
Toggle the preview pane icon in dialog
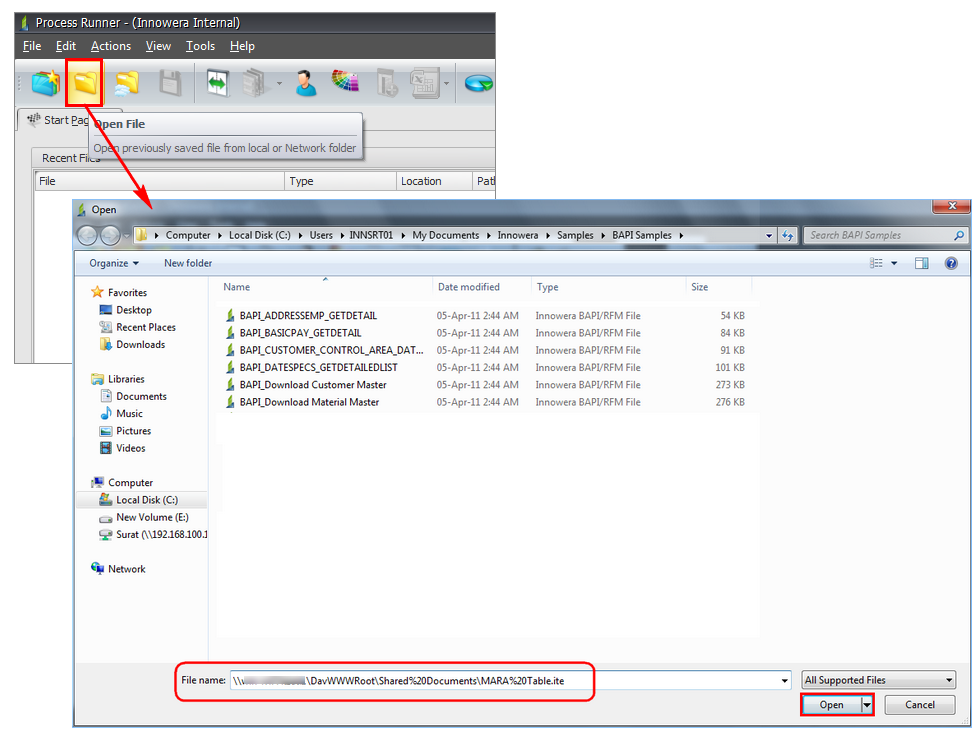click(922, 263)
